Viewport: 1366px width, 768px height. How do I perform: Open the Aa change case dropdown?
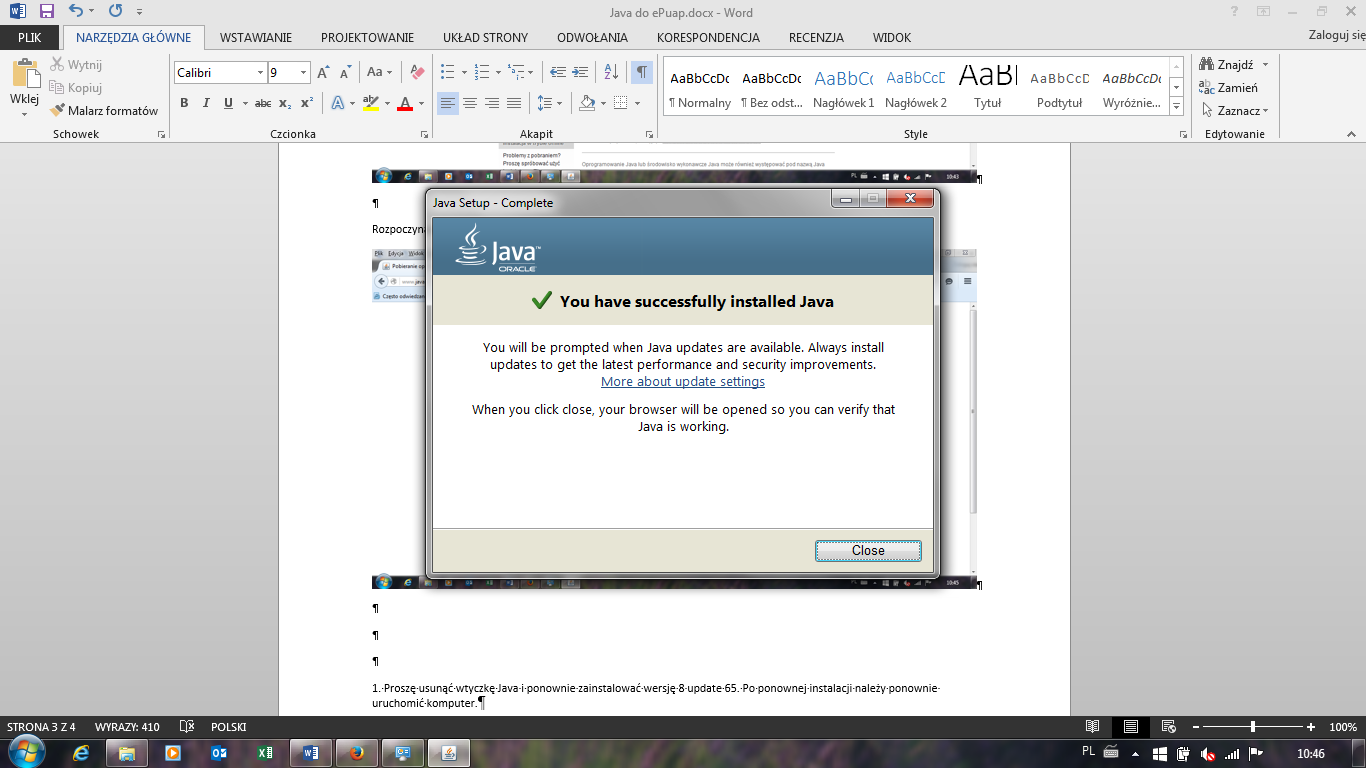coord(380,73)
